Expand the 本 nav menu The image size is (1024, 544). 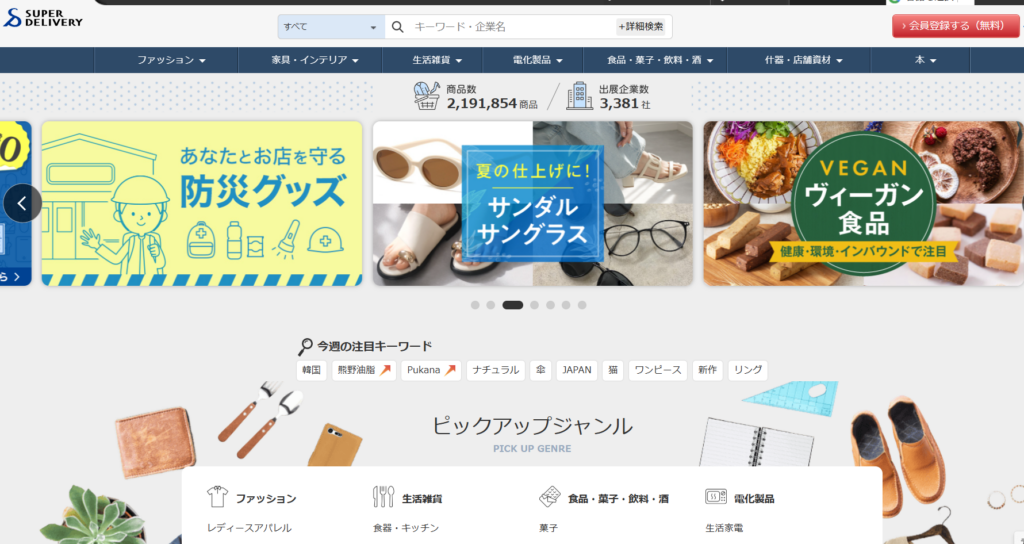(925, 60)
